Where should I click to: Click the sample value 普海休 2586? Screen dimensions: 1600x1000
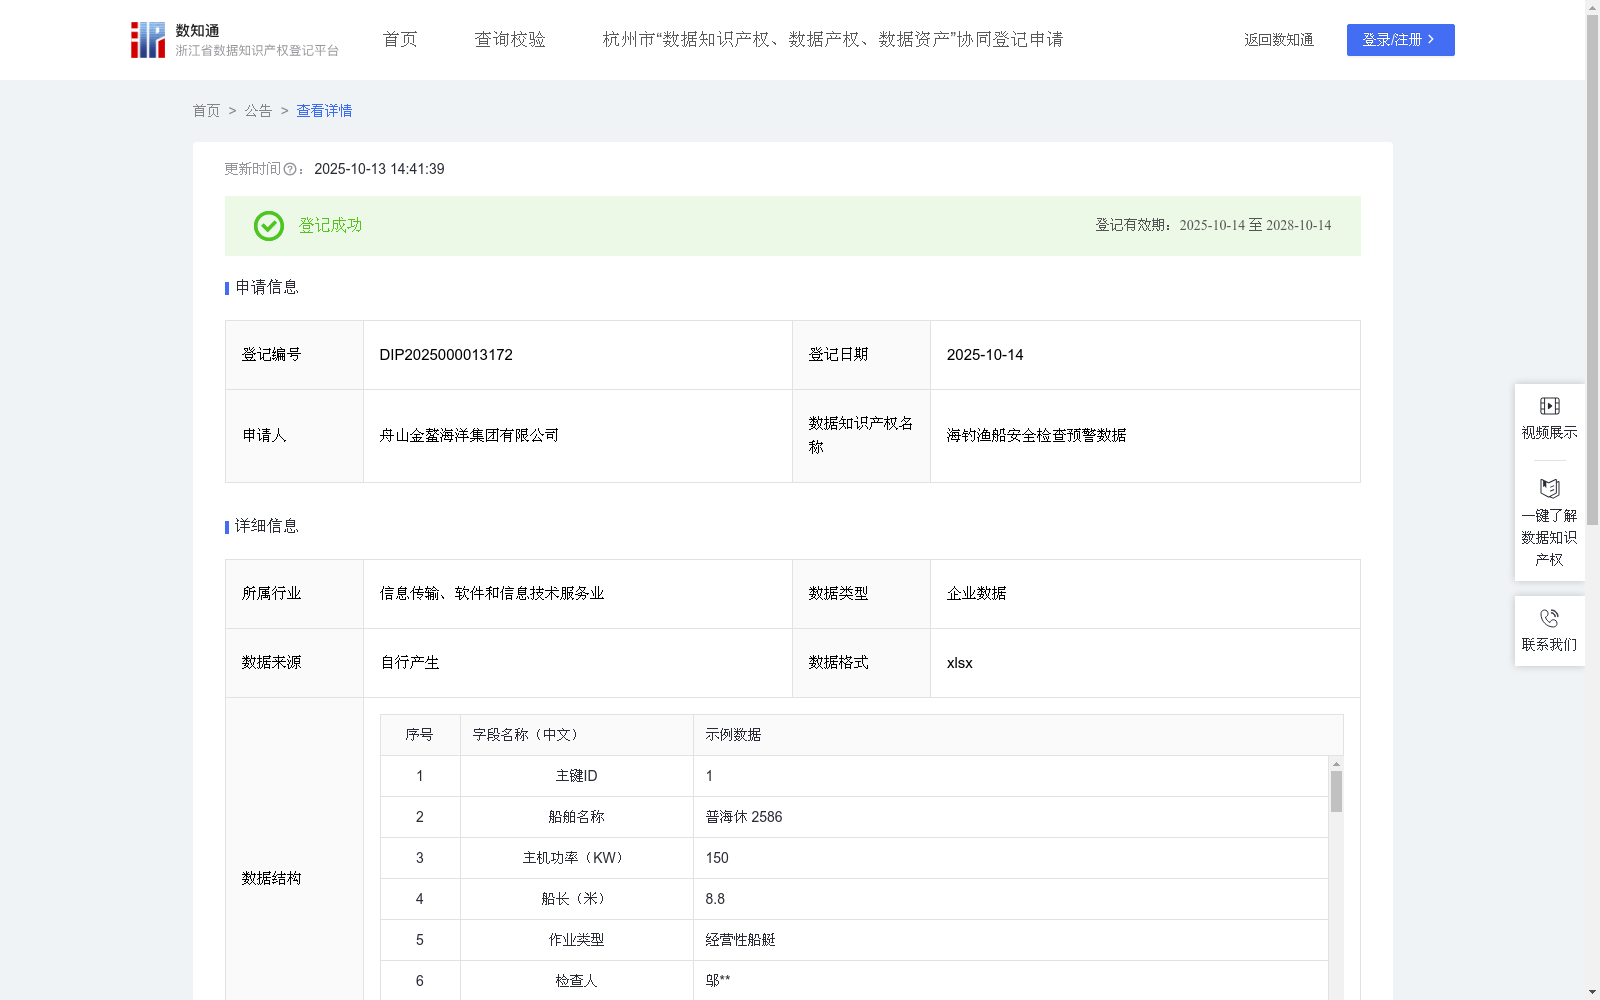point(744,817)
